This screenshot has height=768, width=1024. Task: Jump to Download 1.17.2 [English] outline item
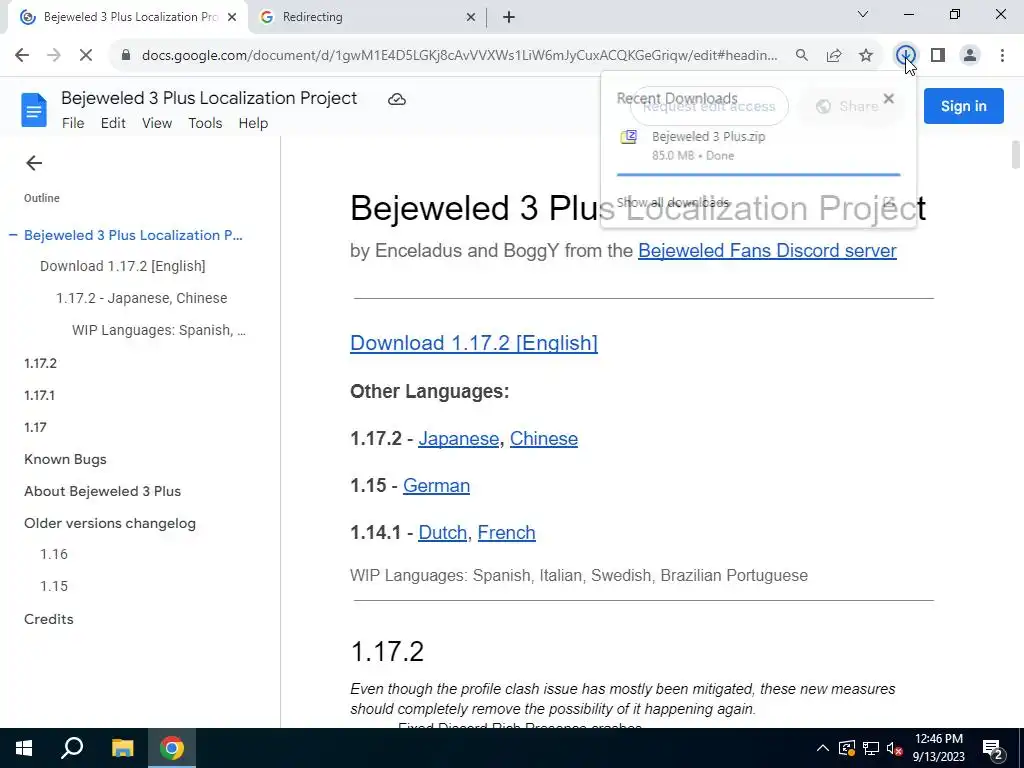(x=123, y=266)
